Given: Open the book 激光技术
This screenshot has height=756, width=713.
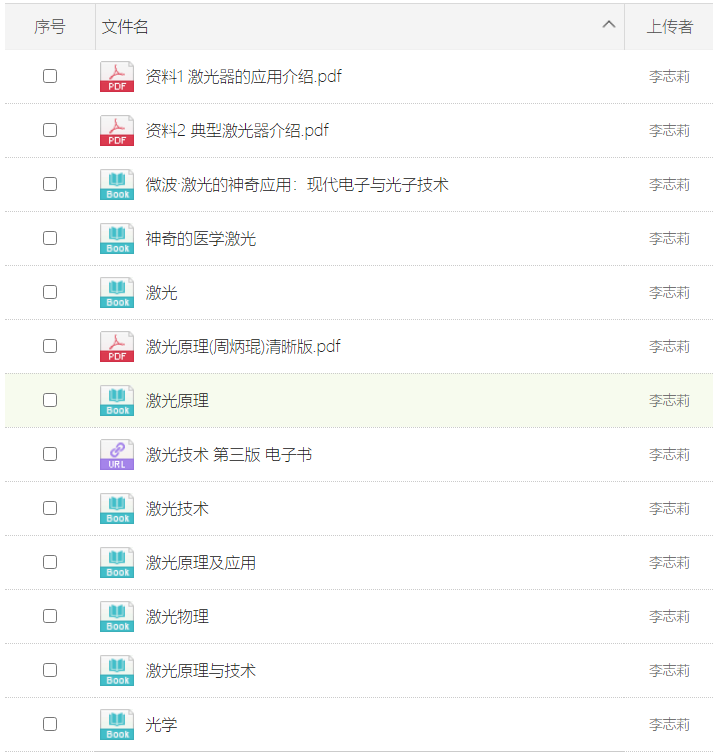Looking at the screenshot, I should 177,509.
